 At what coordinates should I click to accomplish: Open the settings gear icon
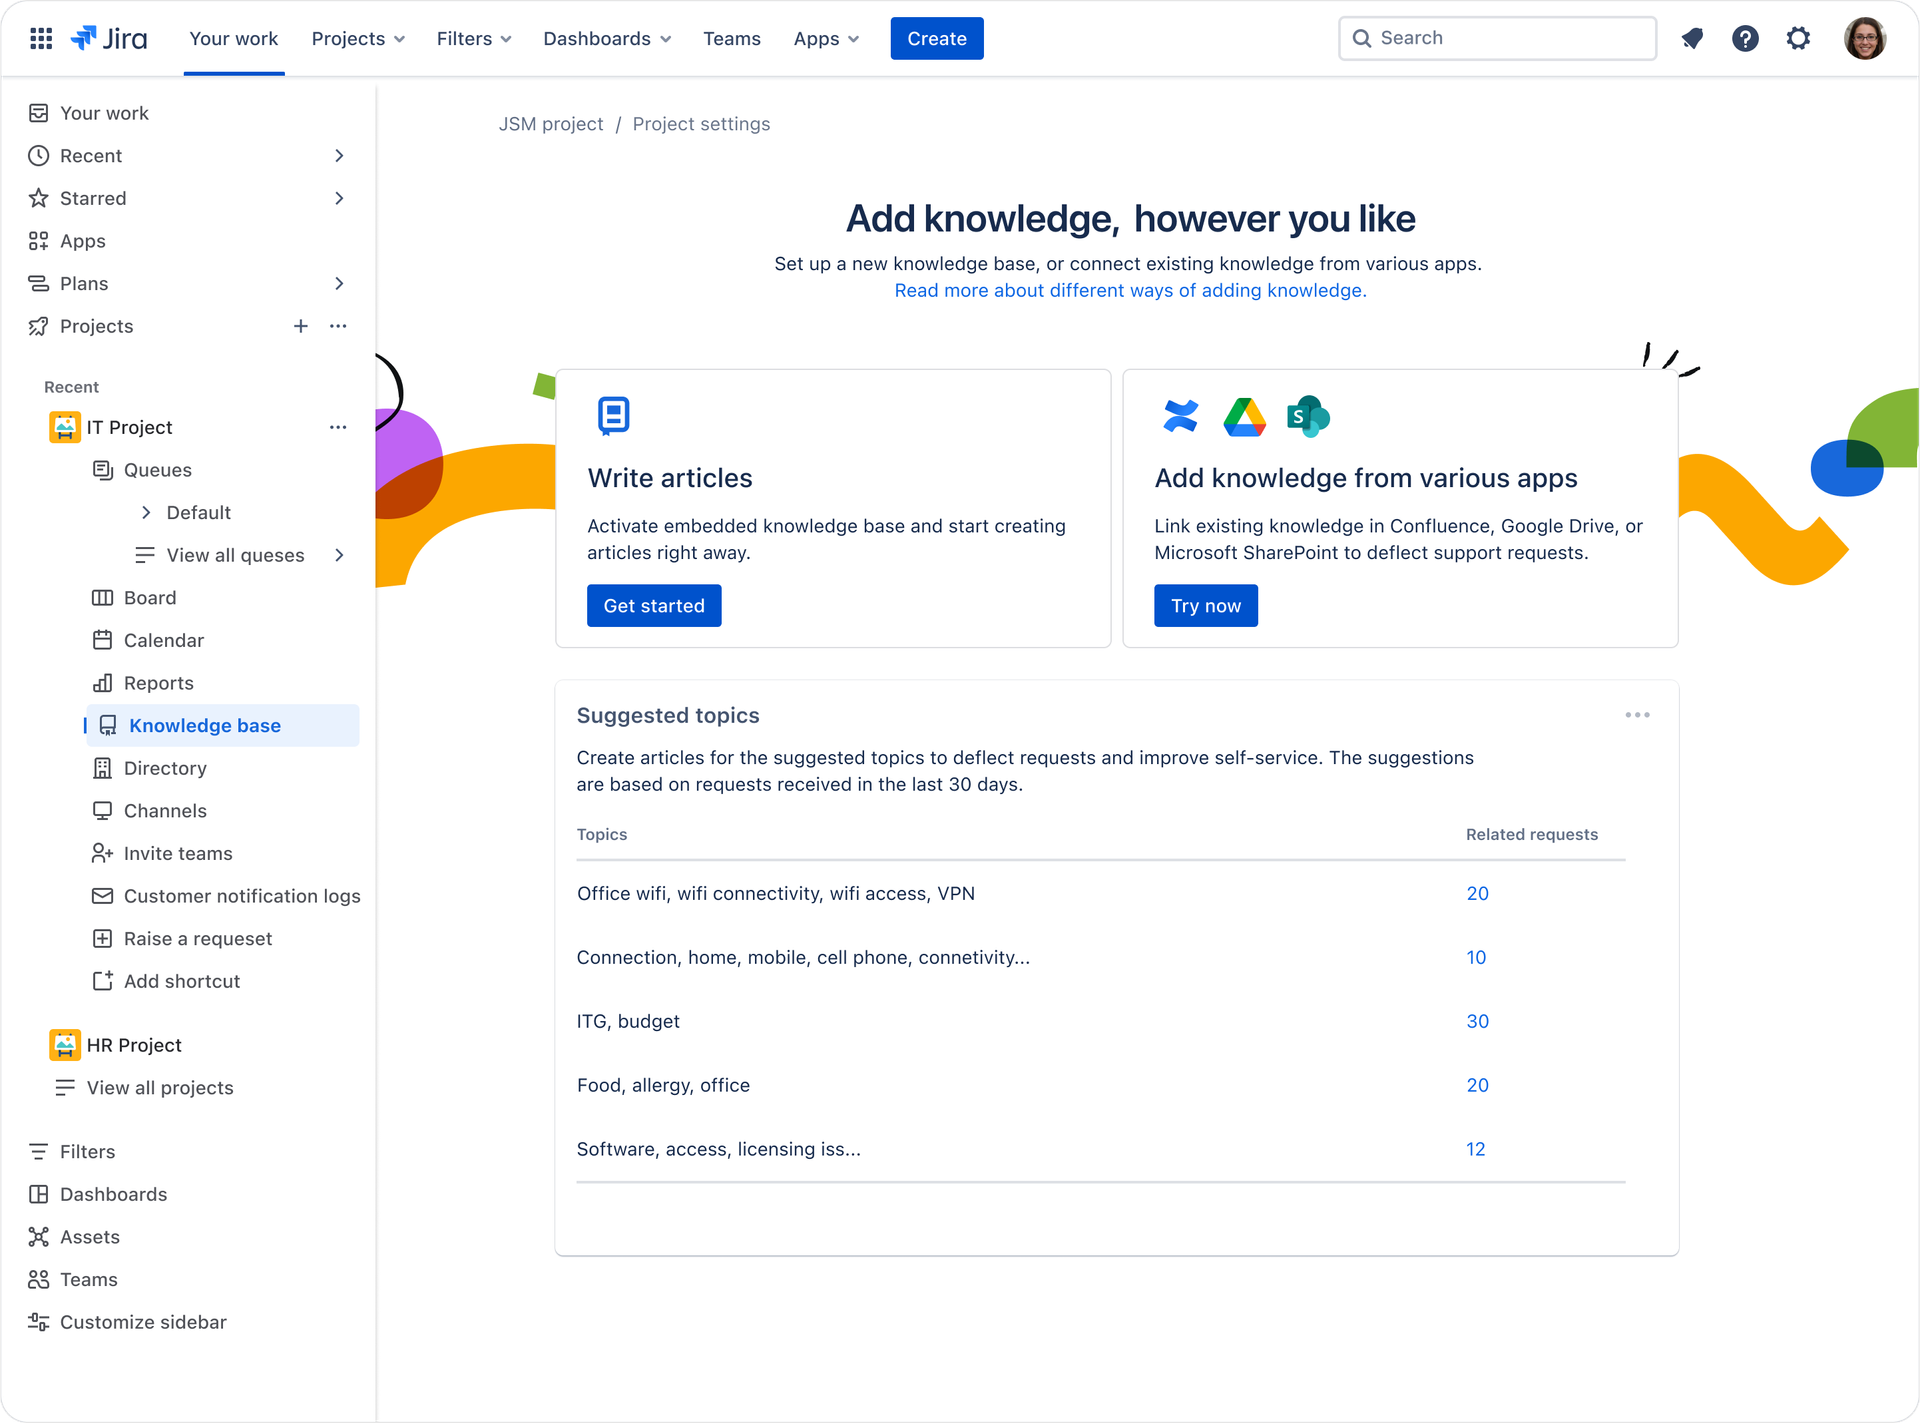(x=1798, y=39)
